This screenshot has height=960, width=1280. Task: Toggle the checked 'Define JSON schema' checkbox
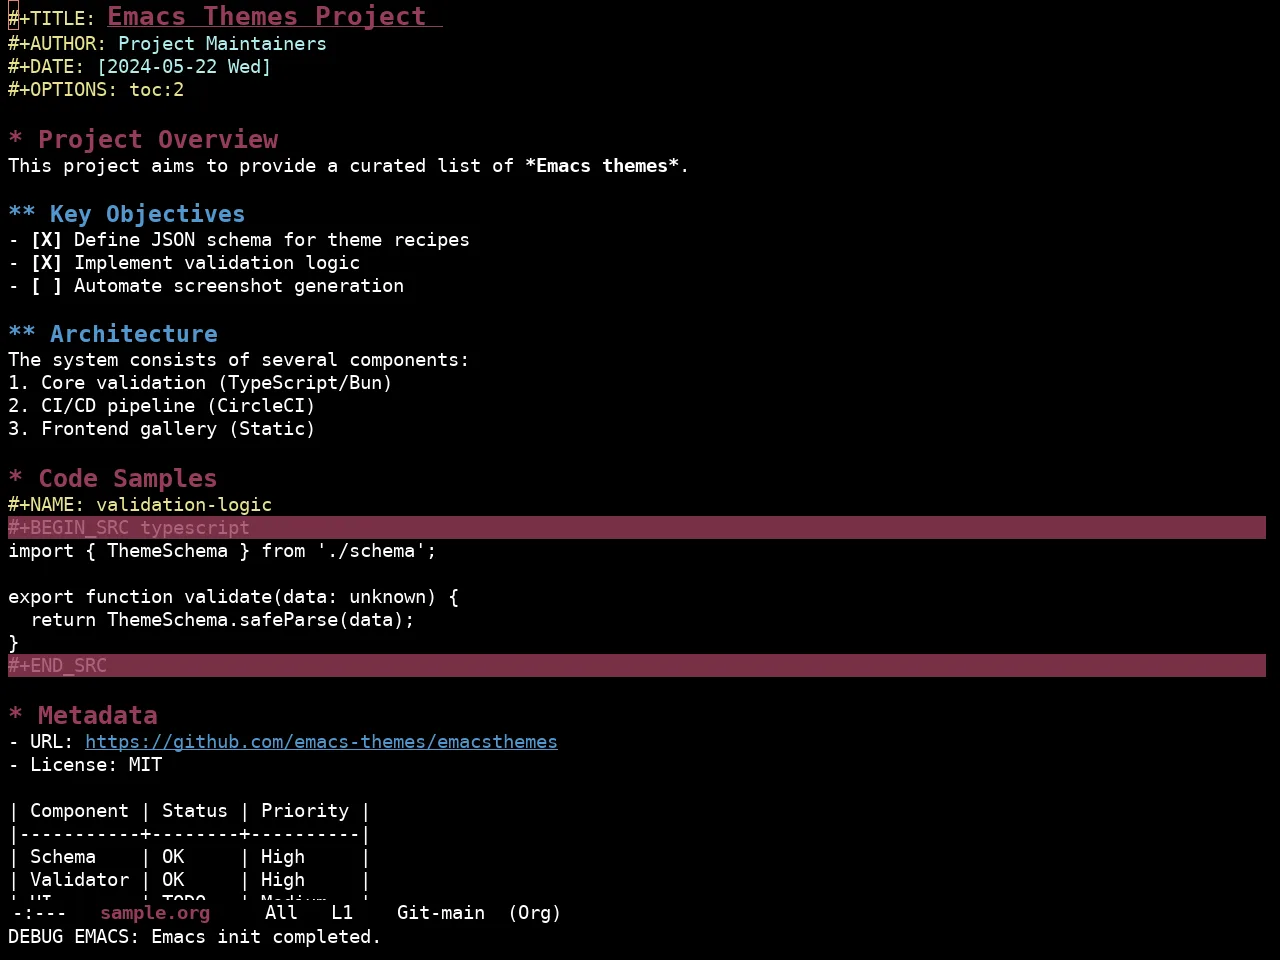coord(46,240)
